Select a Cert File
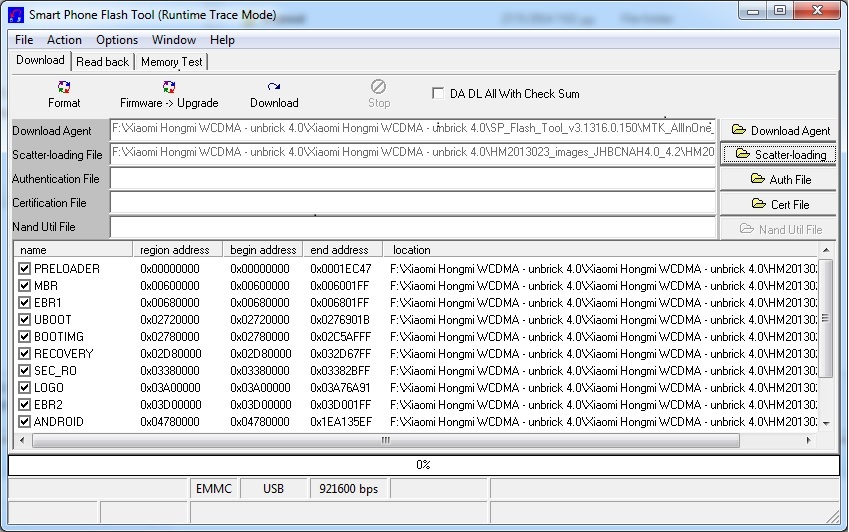849x532 pixels. pyautogui.click(x=780, y=204)
